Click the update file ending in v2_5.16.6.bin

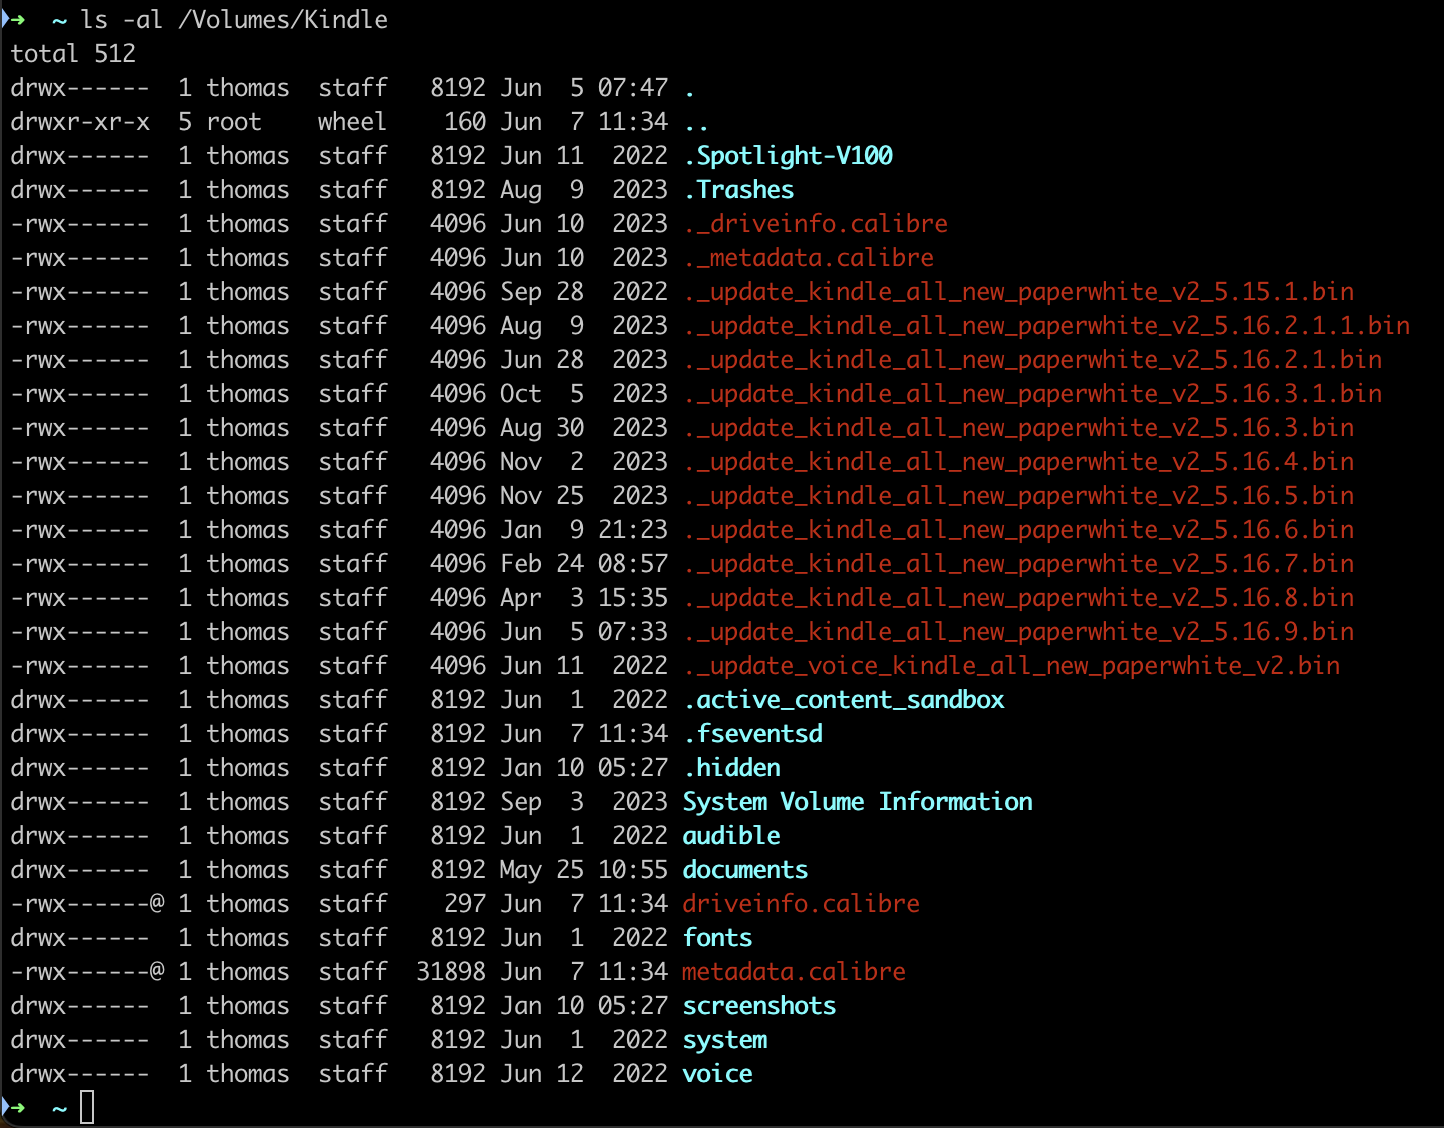point(1019,530)
